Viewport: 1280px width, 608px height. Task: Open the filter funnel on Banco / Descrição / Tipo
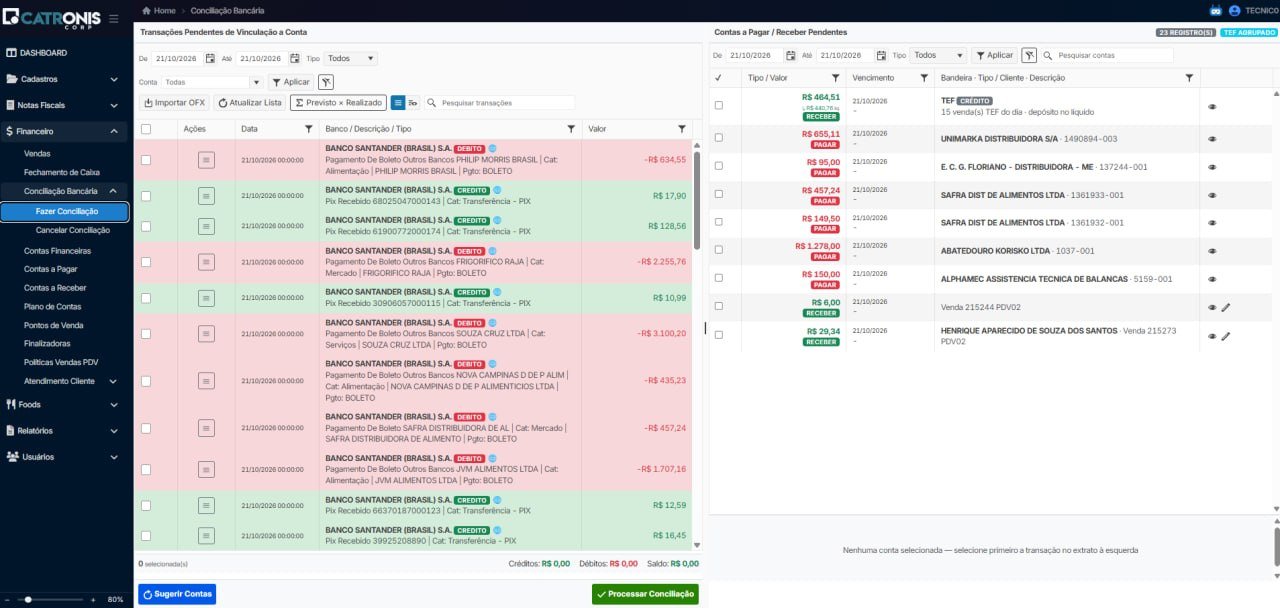[x=571, y=129]
